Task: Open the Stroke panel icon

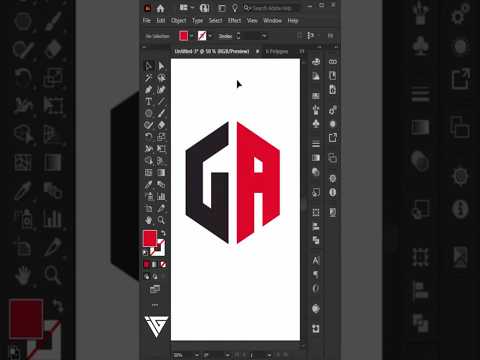Action: 316,144
